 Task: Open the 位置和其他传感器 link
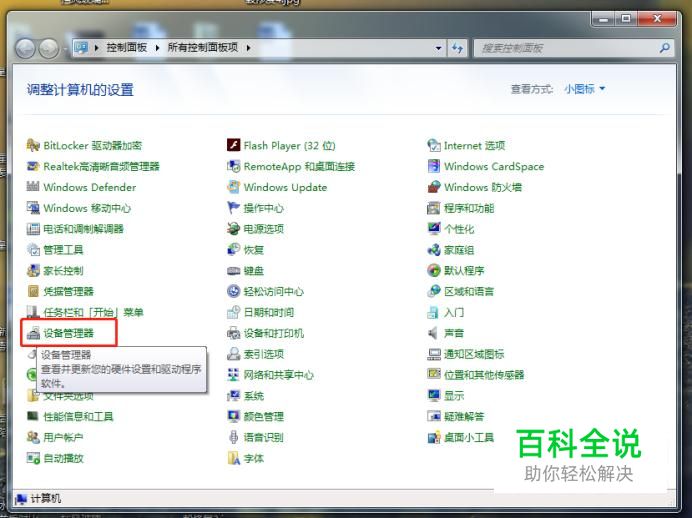coord(484,375)
